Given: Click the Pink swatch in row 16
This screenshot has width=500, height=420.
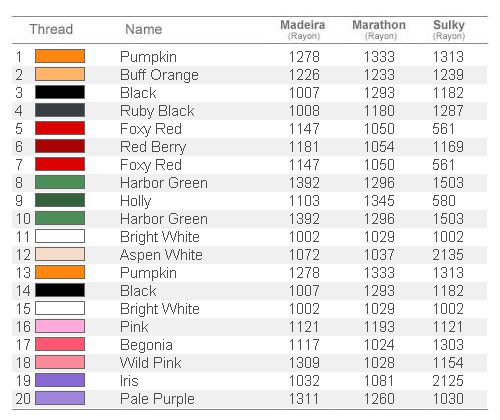Looking at the screenshot, I should (x=60, y=326).
